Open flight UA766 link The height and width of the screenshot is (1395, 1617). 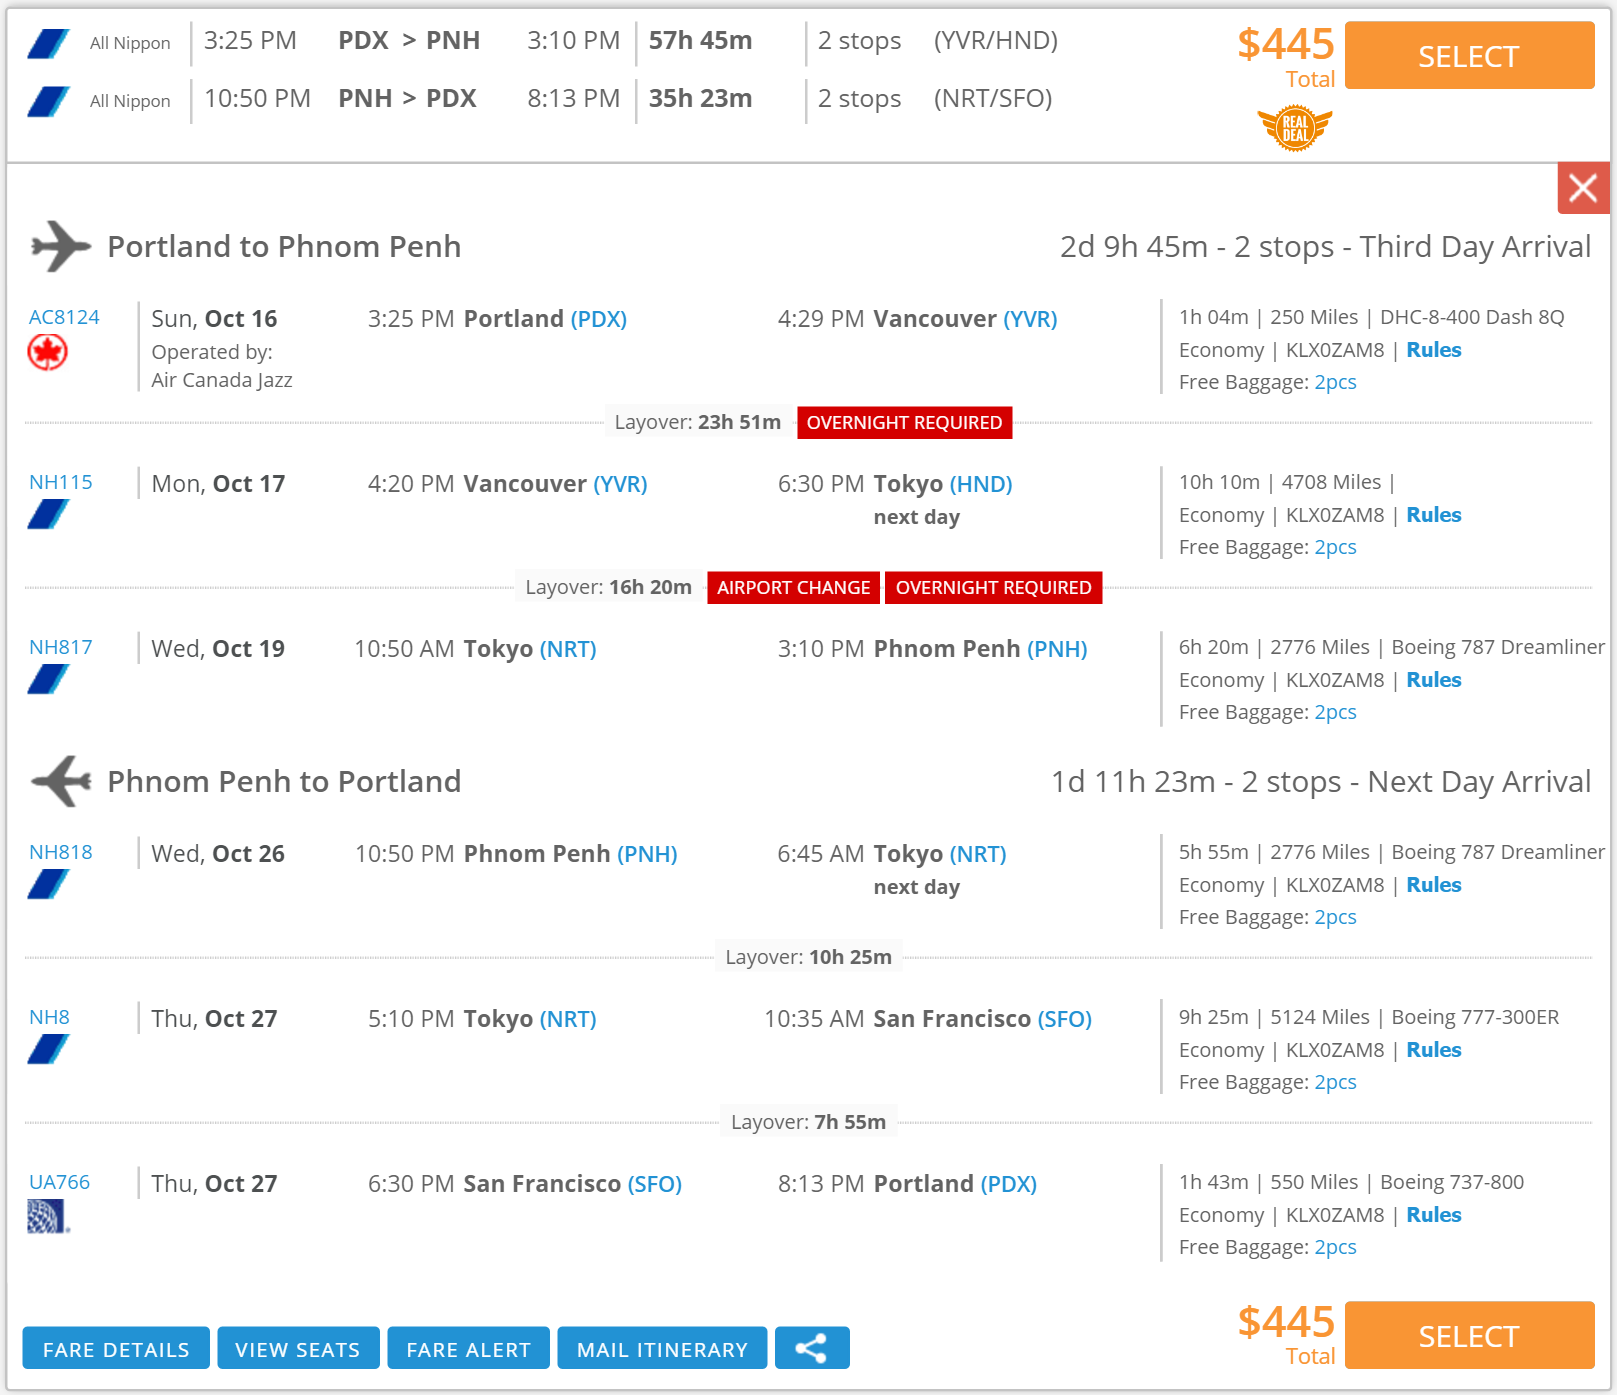[59, 1182]
